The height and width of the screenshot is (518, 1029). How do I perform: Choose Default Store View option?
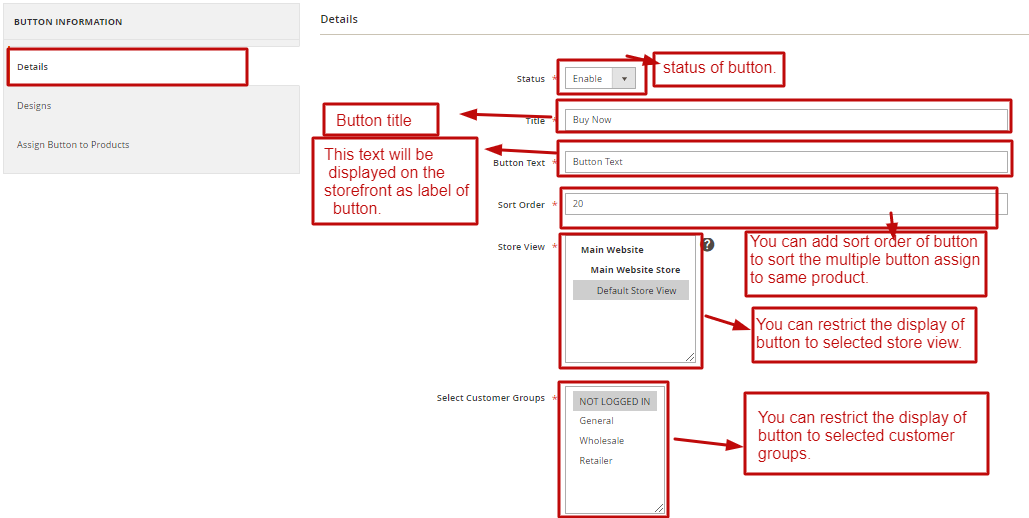tap(636, 291)
